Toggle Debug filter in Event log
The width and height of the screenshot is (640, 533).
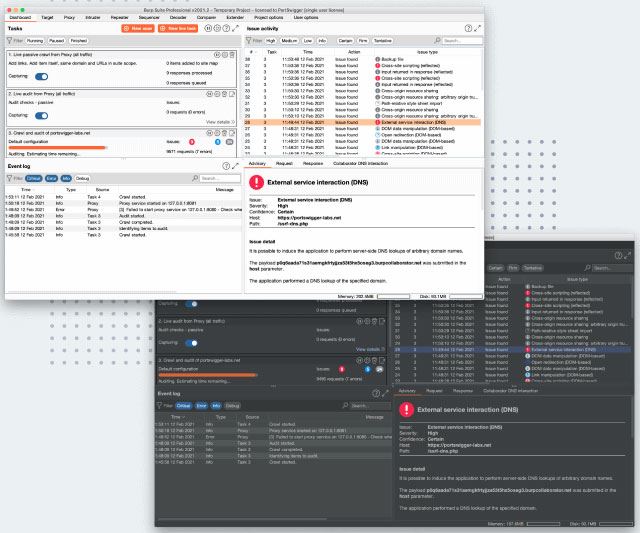[82, 178]
